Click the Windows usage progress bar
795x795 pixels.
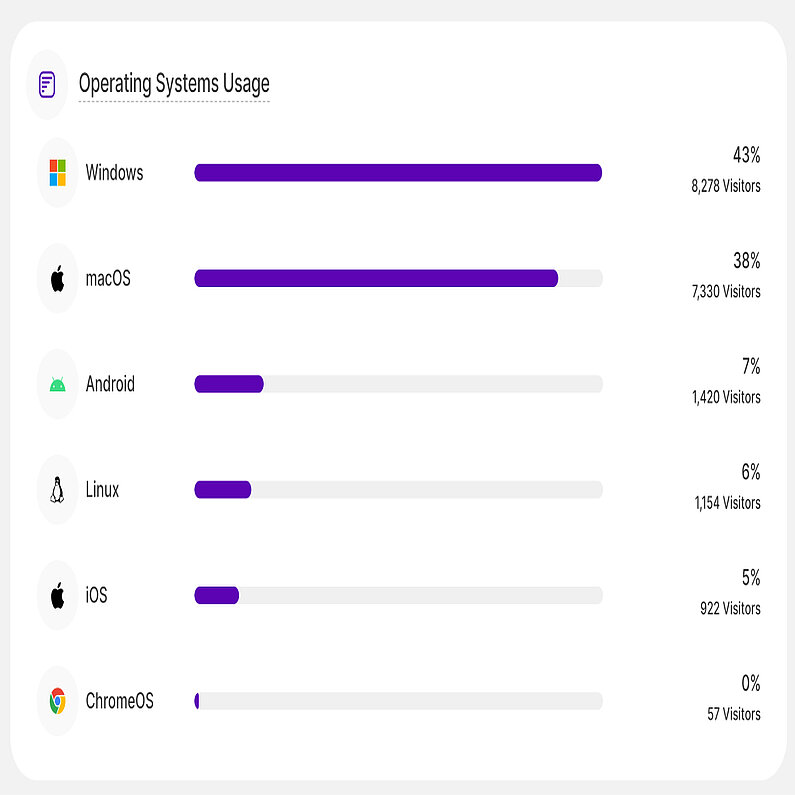[398, 173]
